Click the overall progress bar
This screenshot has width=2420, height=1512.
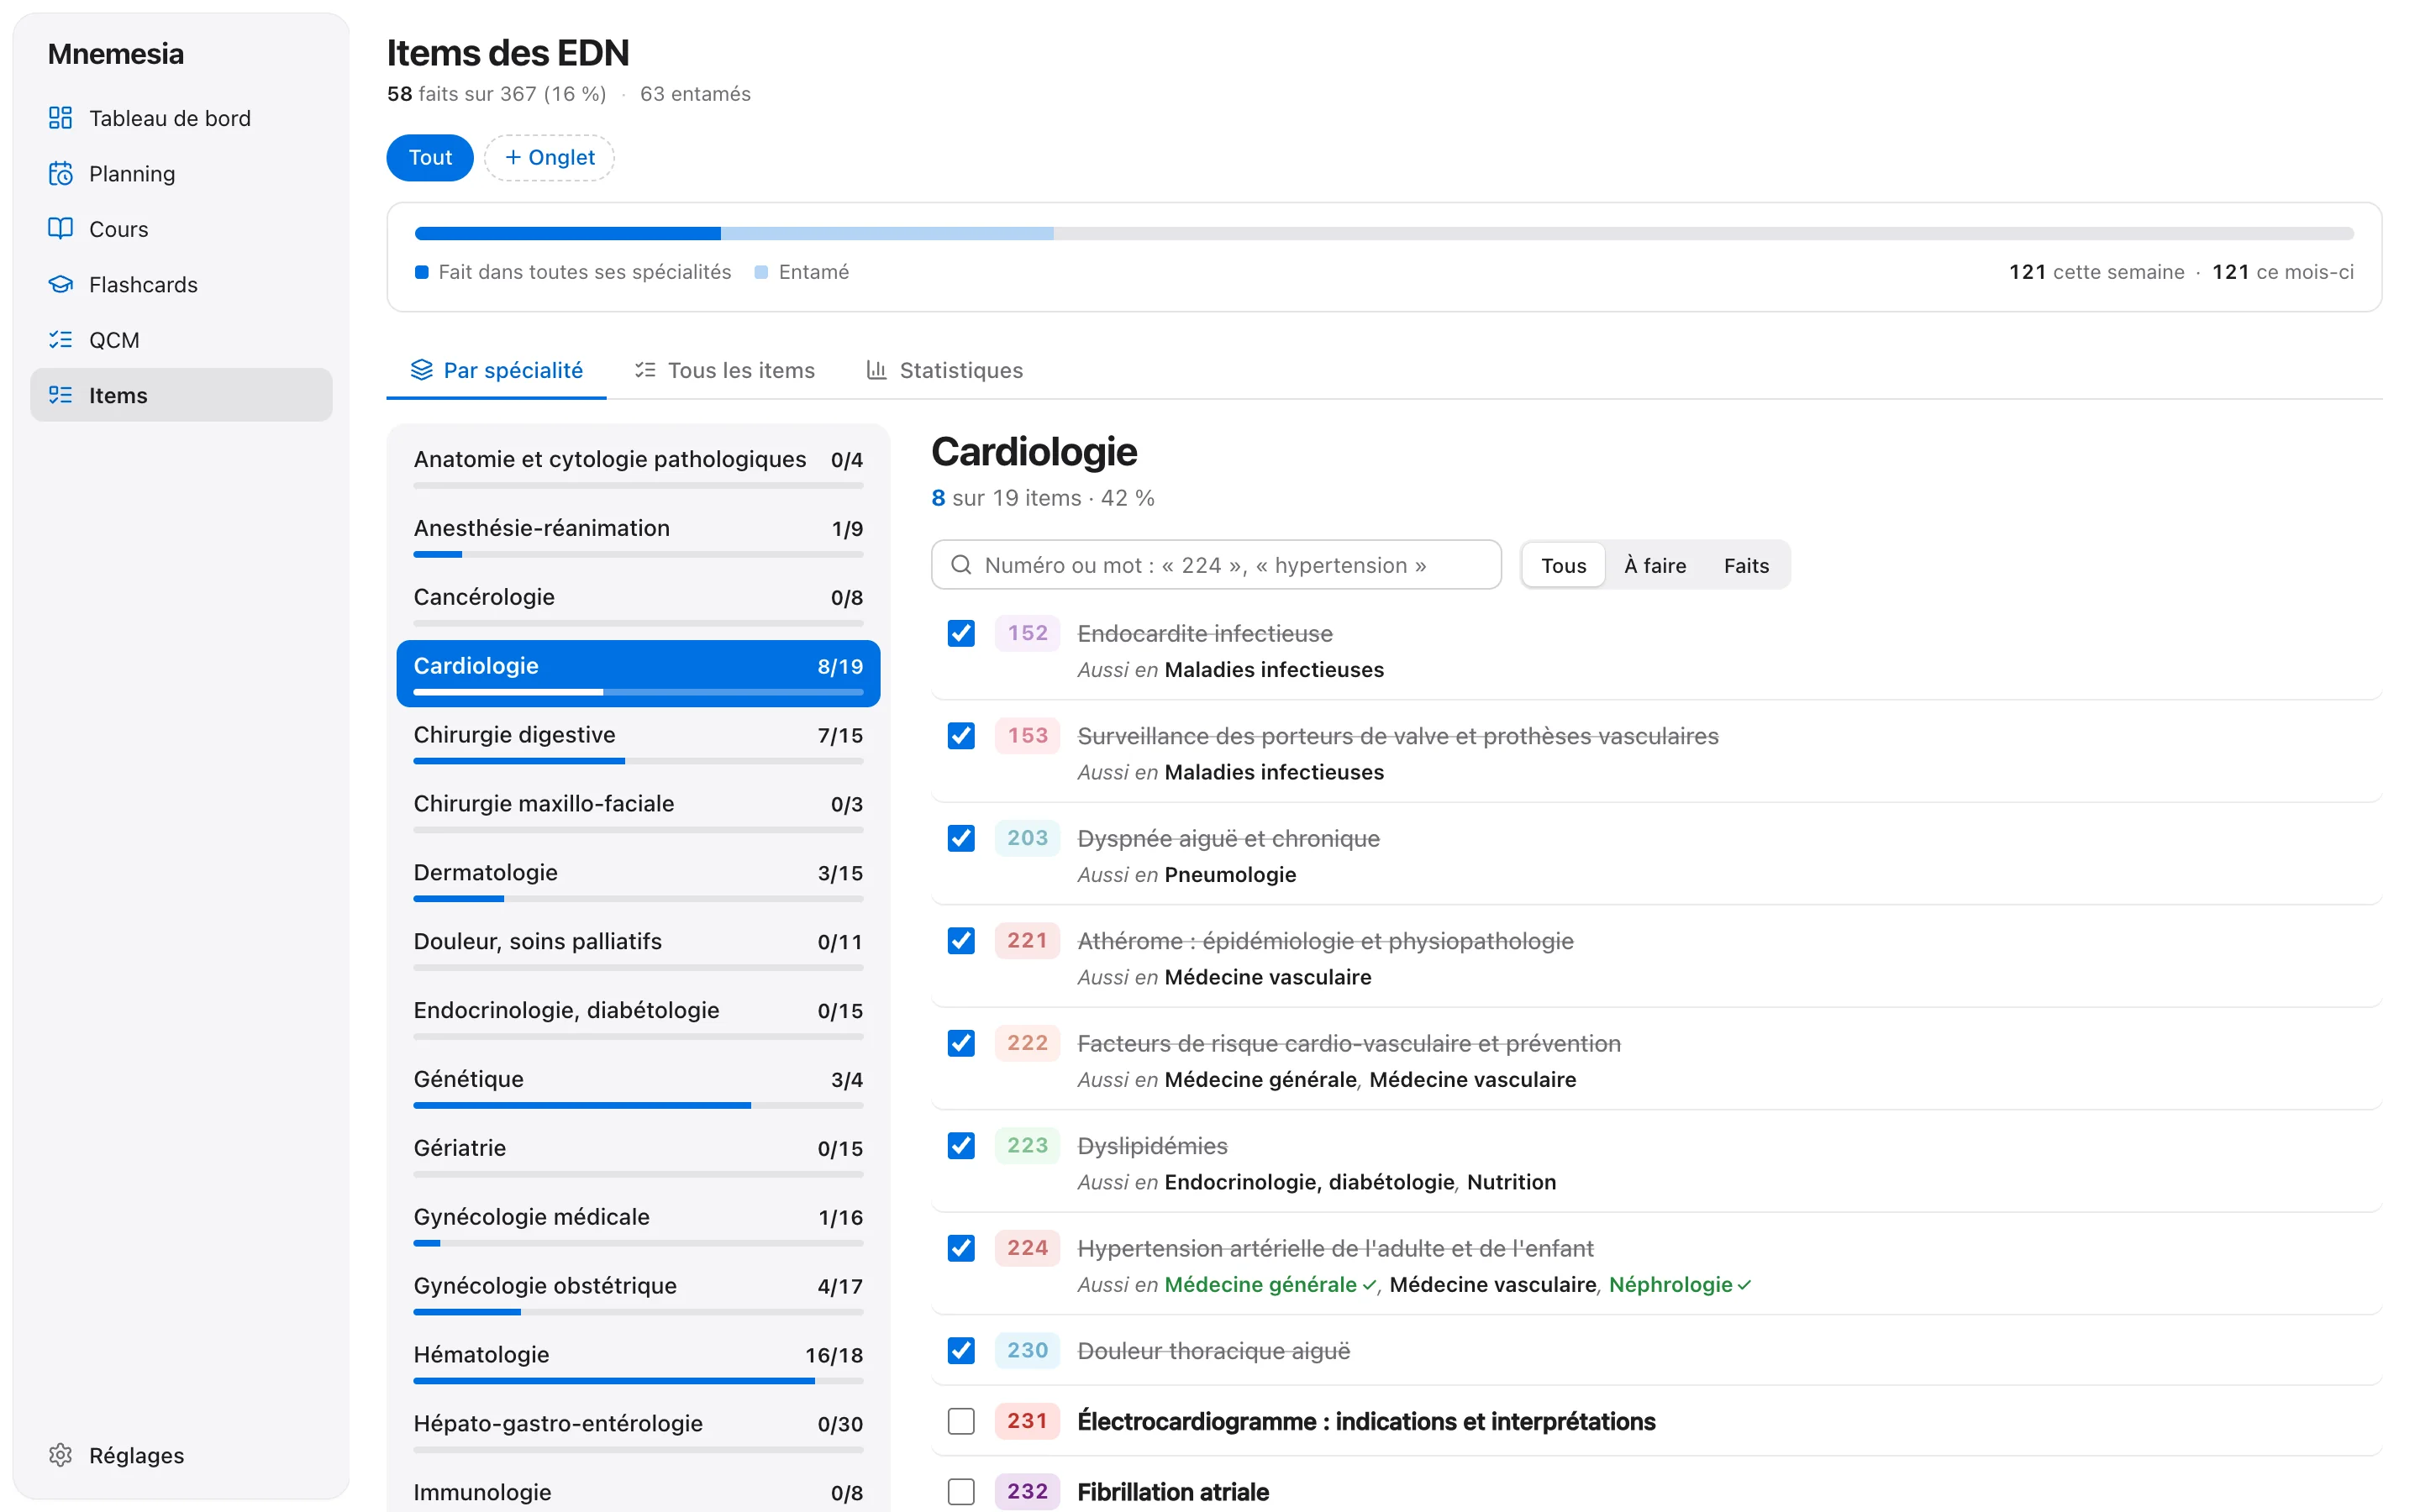pyautogui.click(x=1384, y=234)
